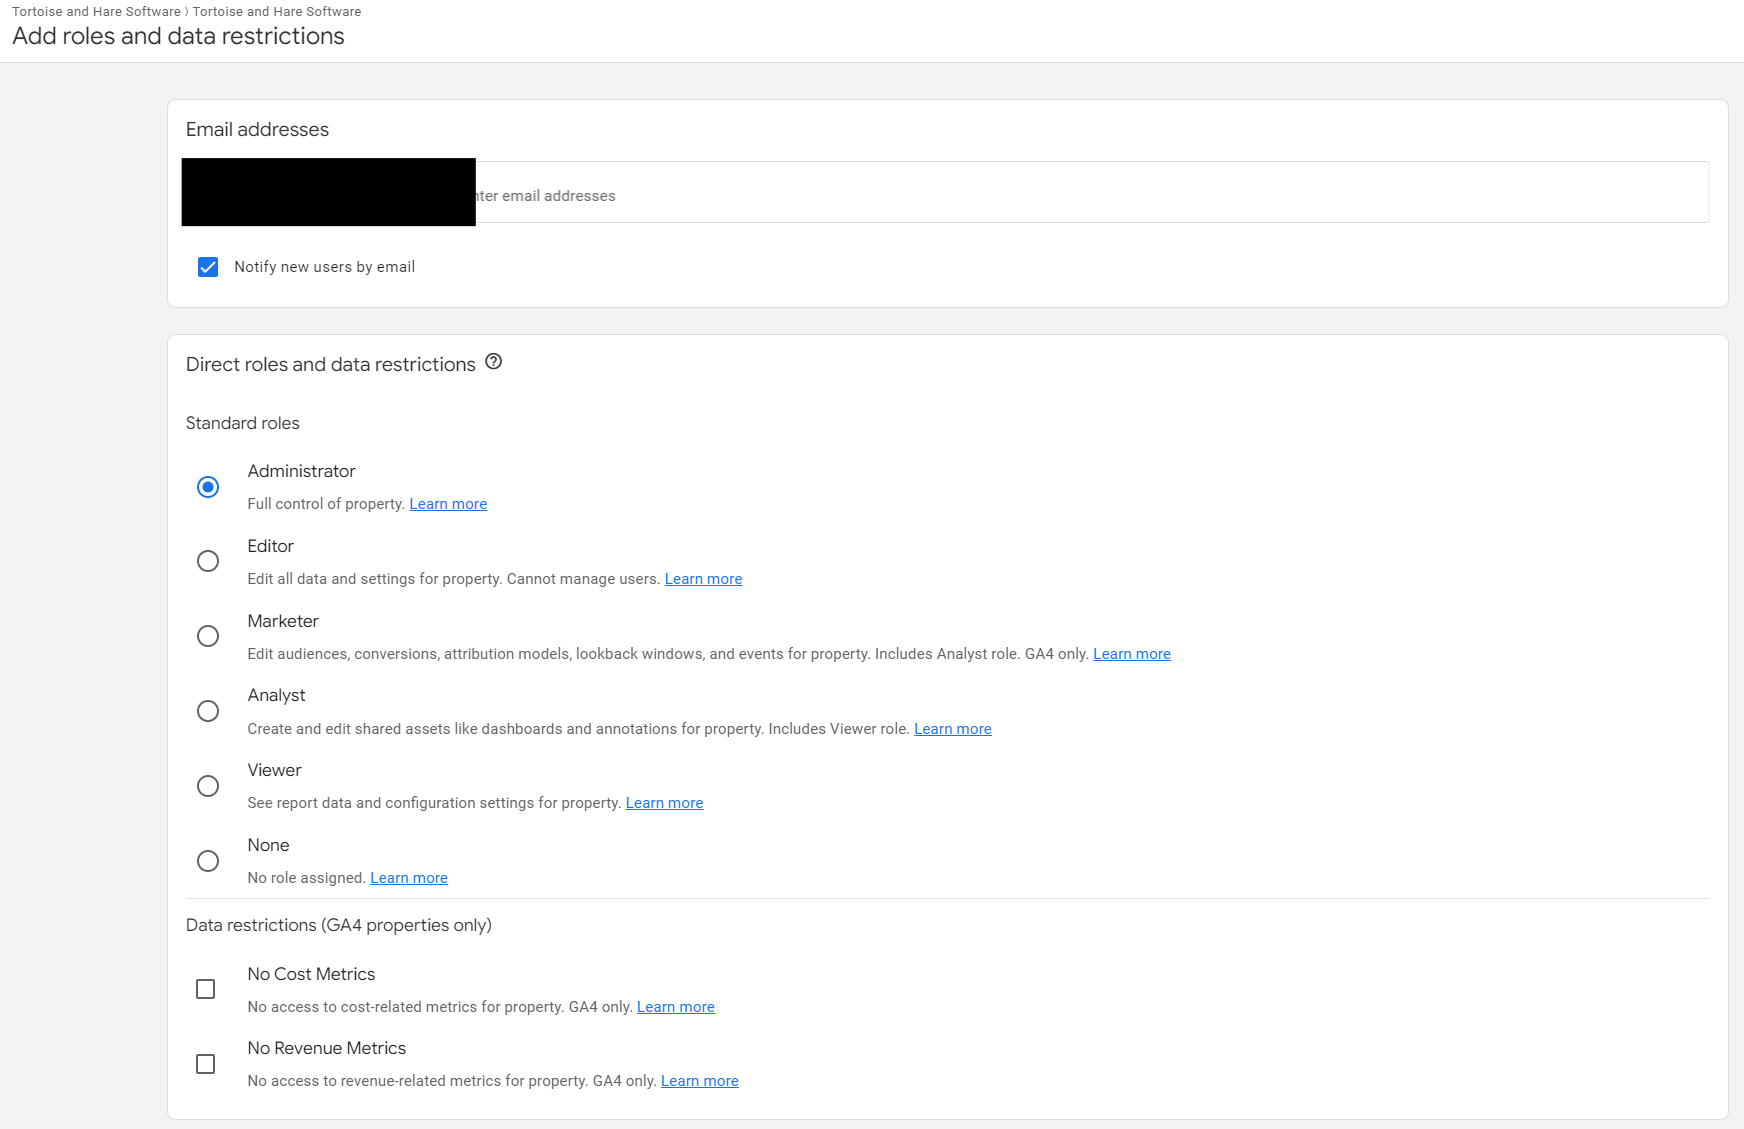Open the Direct roles help tooltip
Screen dimensions: 1744x1129
[493, 363]
